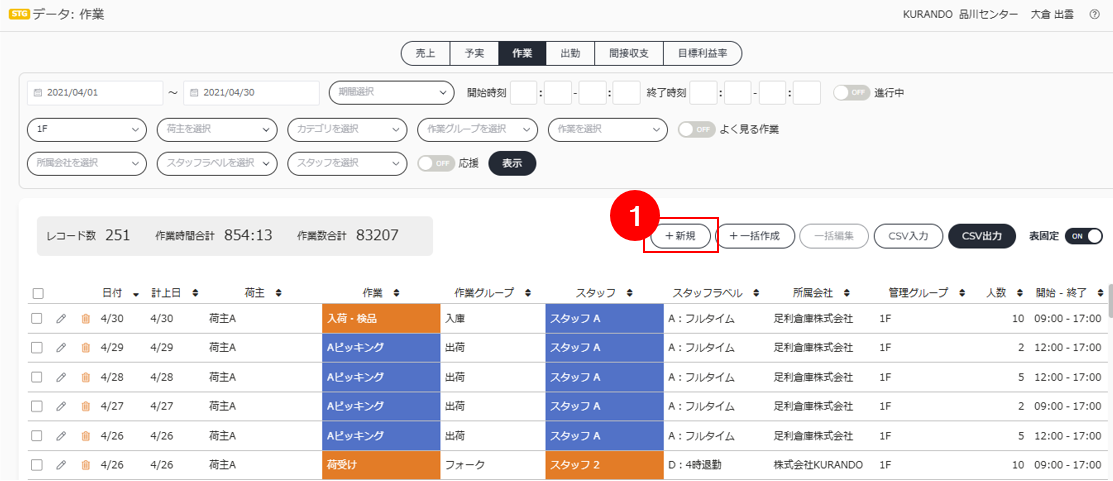Check the 4/27 row checkbox
This screenshot has width=1113, height=481.
37,407
